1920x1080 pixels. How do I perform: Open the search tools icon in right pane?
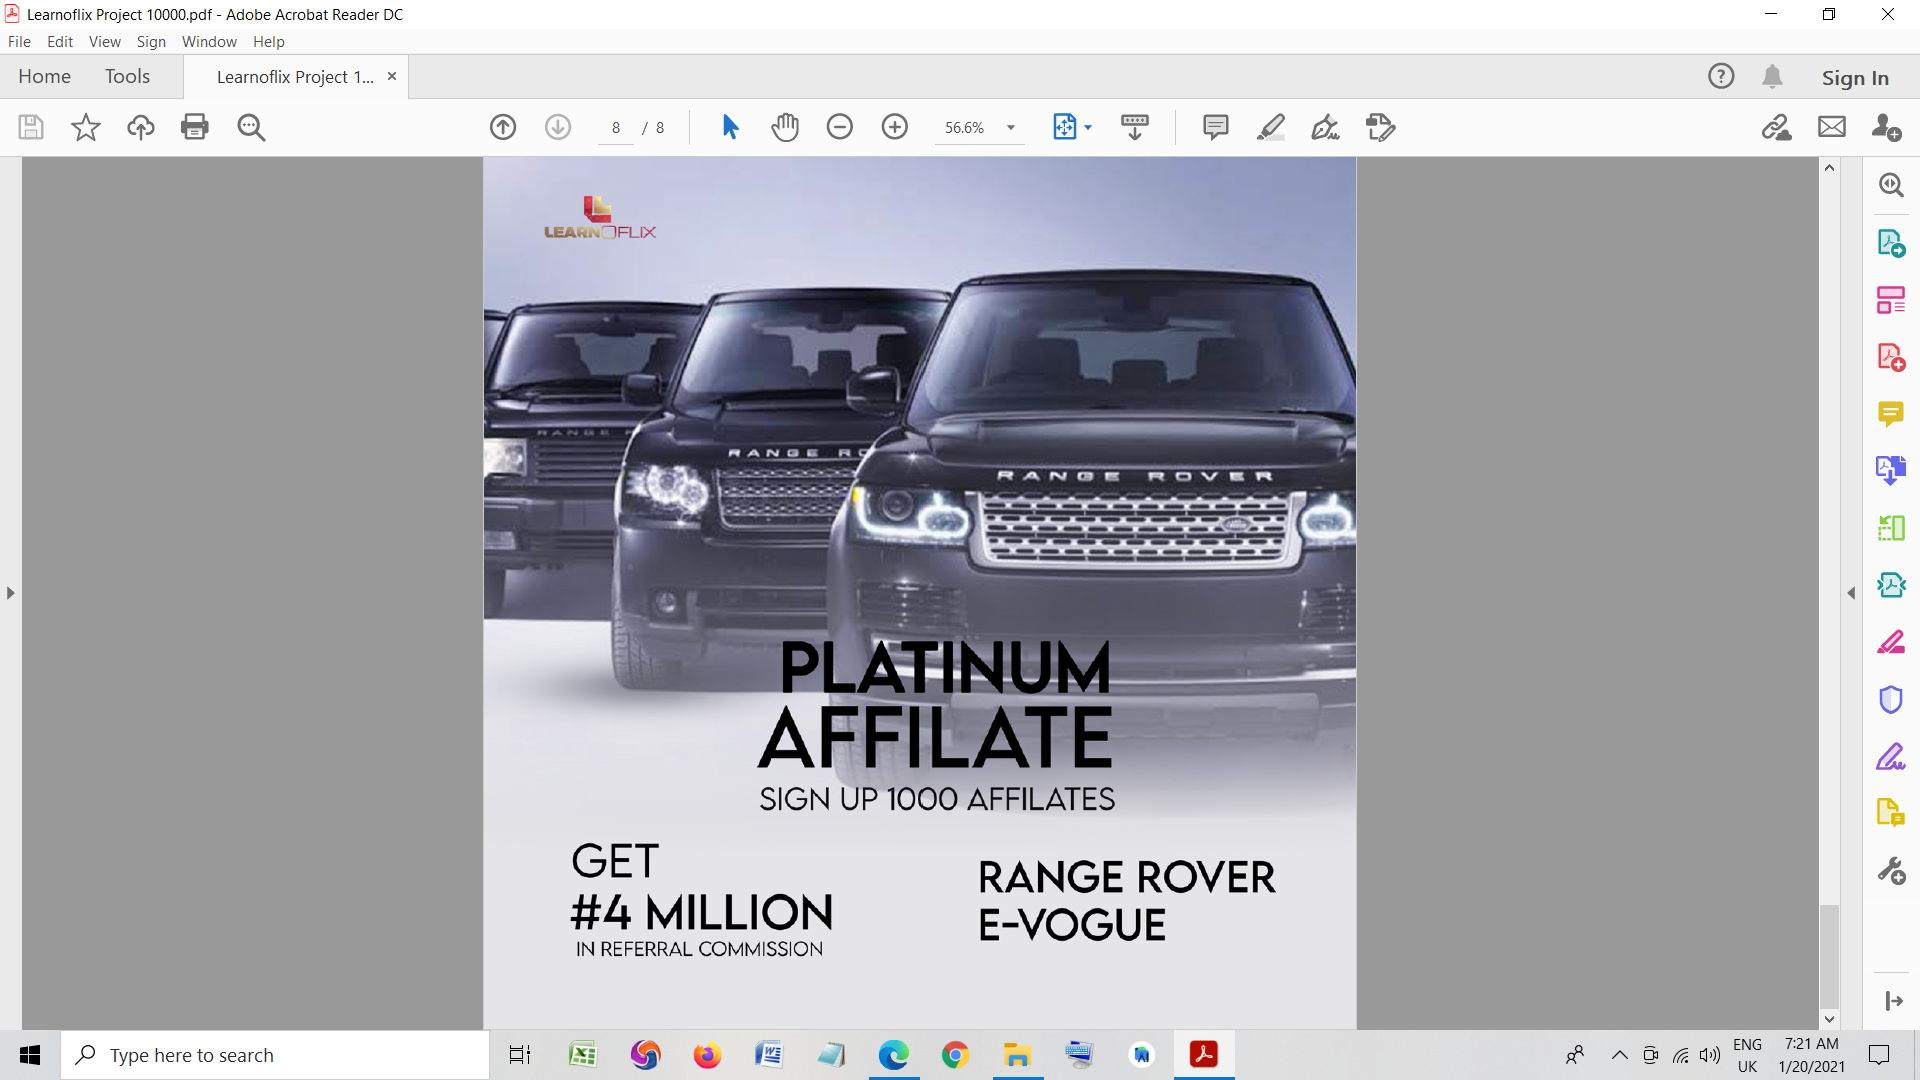(1891, 185)
